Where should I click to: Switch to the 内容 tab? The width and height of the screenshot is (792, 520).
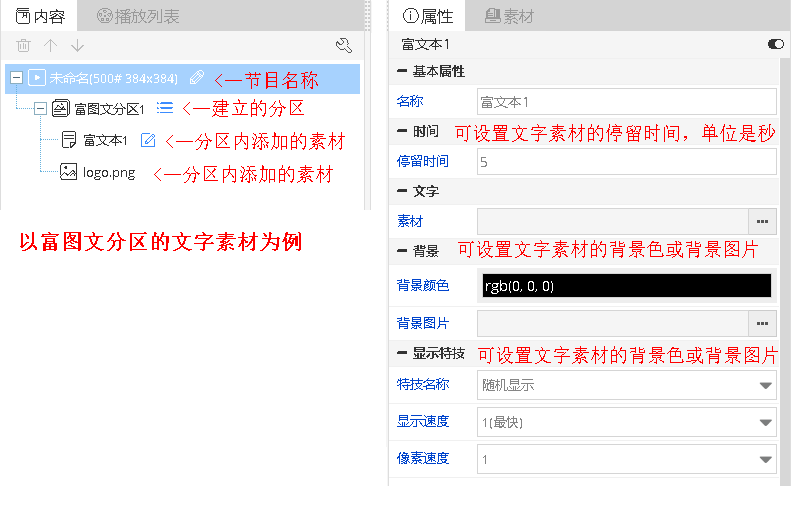(40, 16)
